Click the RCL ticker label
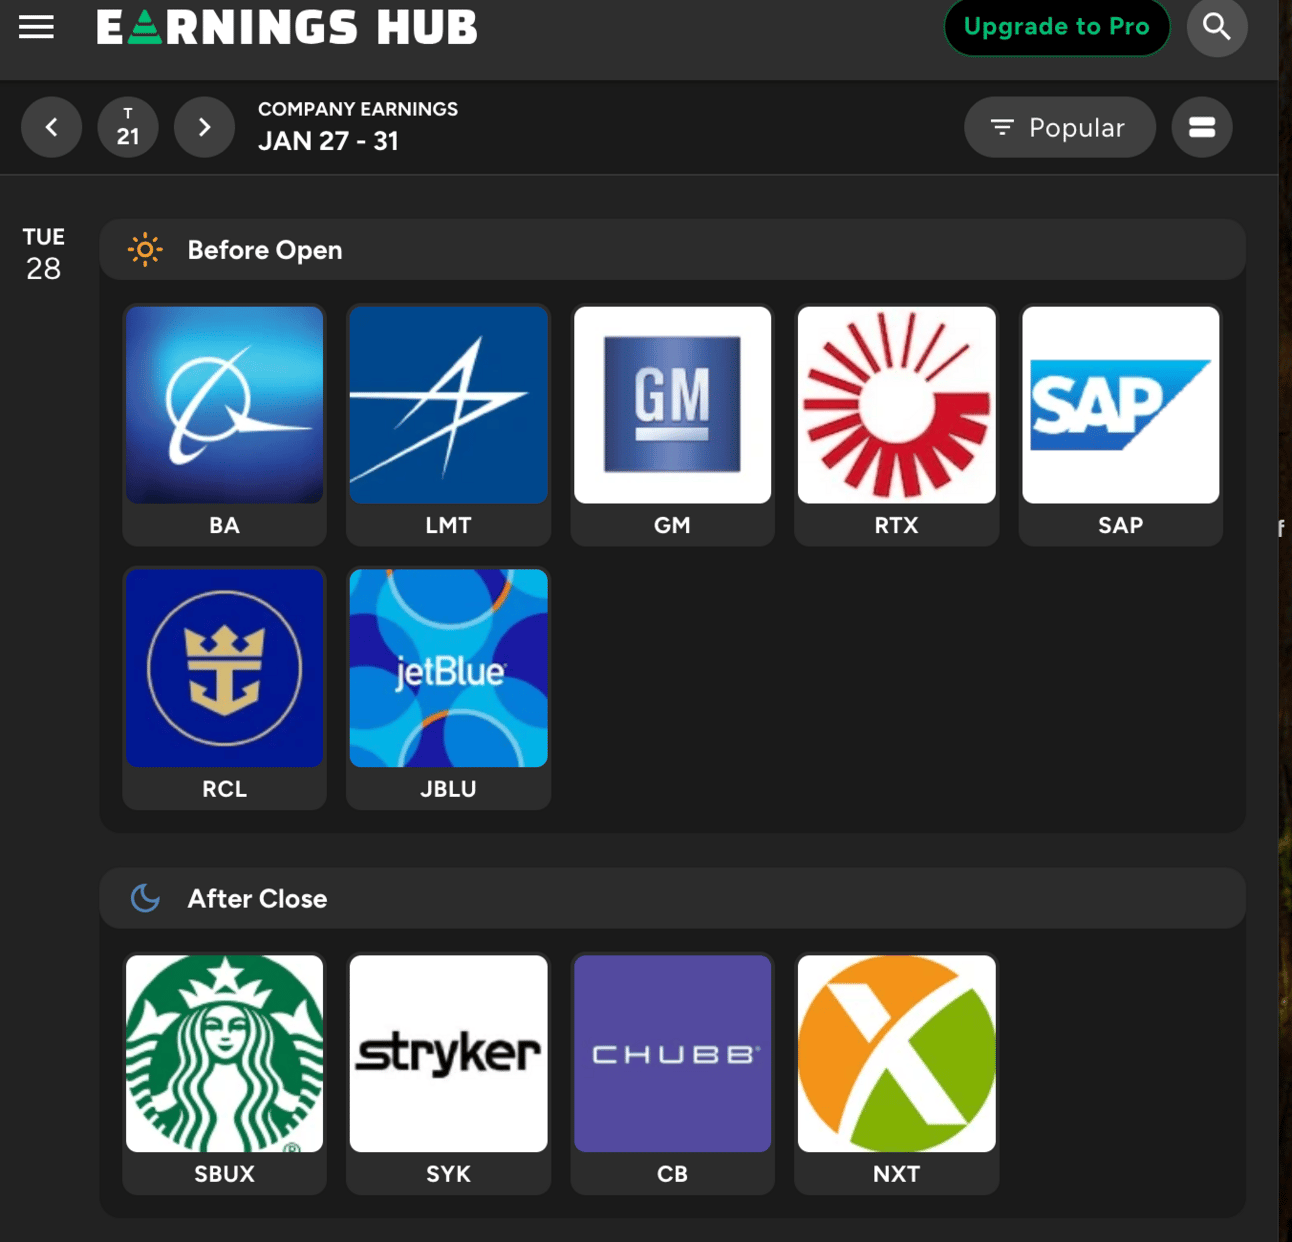Viewport: 1292px width, 1242px height. [x=224, y=789]
